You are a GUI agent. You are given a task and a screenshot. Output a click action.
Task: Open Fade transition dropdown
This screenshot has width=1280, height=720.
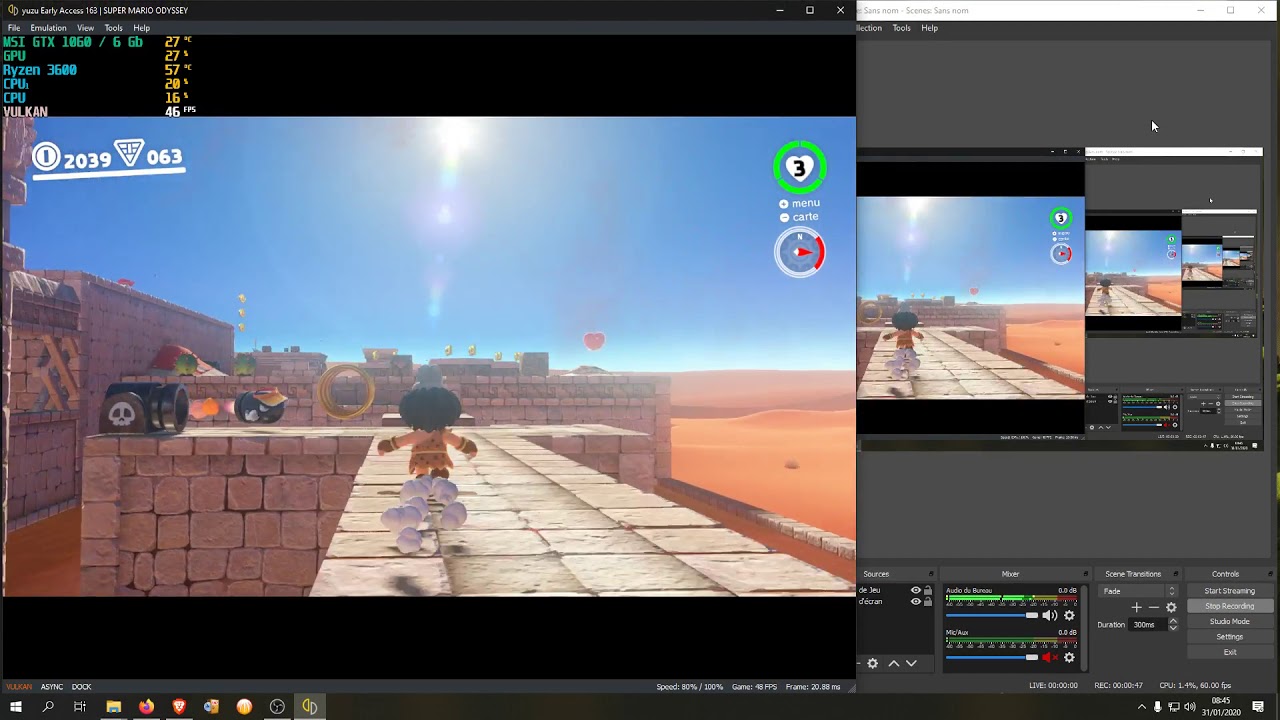(x=1138, y=591)
